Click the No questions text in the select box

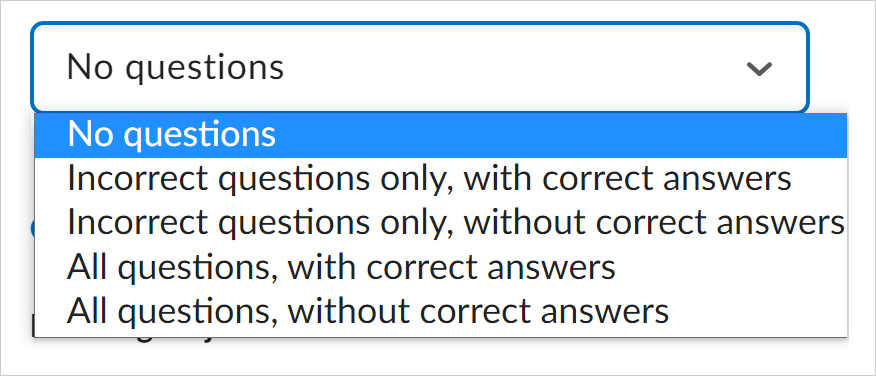point(175,68)
